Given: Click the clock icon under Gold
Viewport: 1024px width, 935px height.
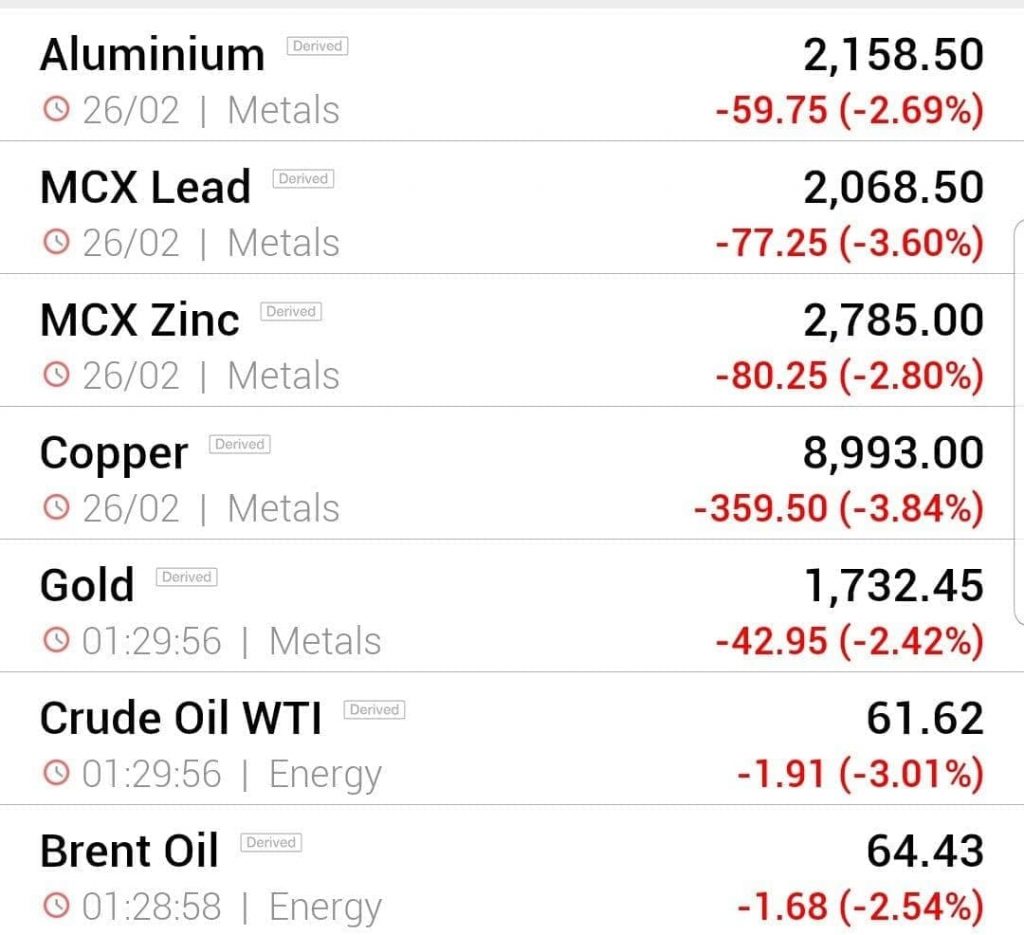Looking at the screenshot, I should pos(56,640).
